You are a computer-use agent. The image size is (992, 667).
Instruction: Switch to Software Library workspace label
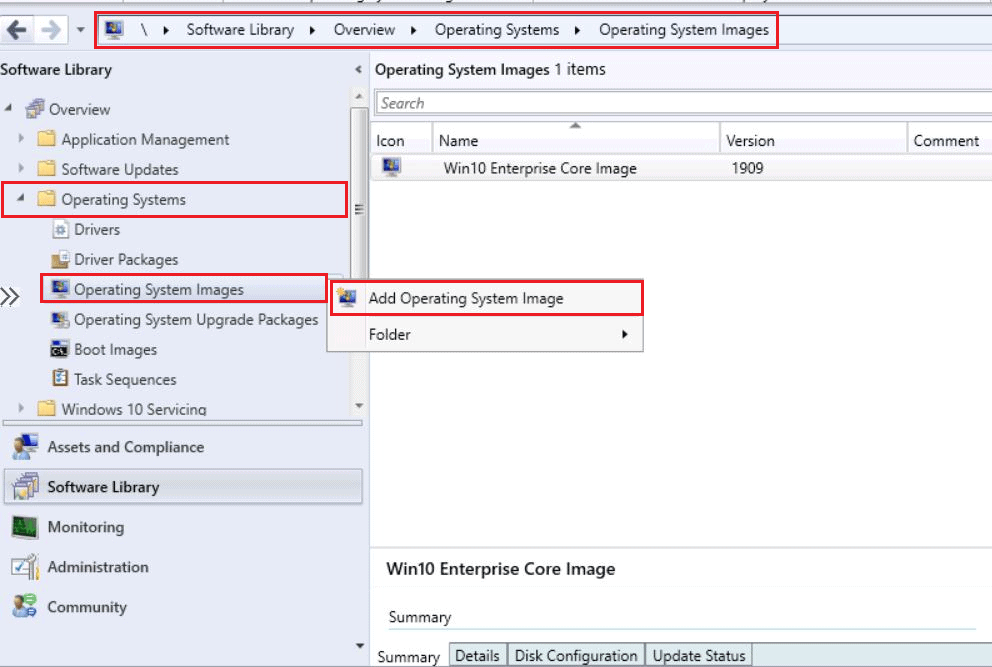(103, 487)
